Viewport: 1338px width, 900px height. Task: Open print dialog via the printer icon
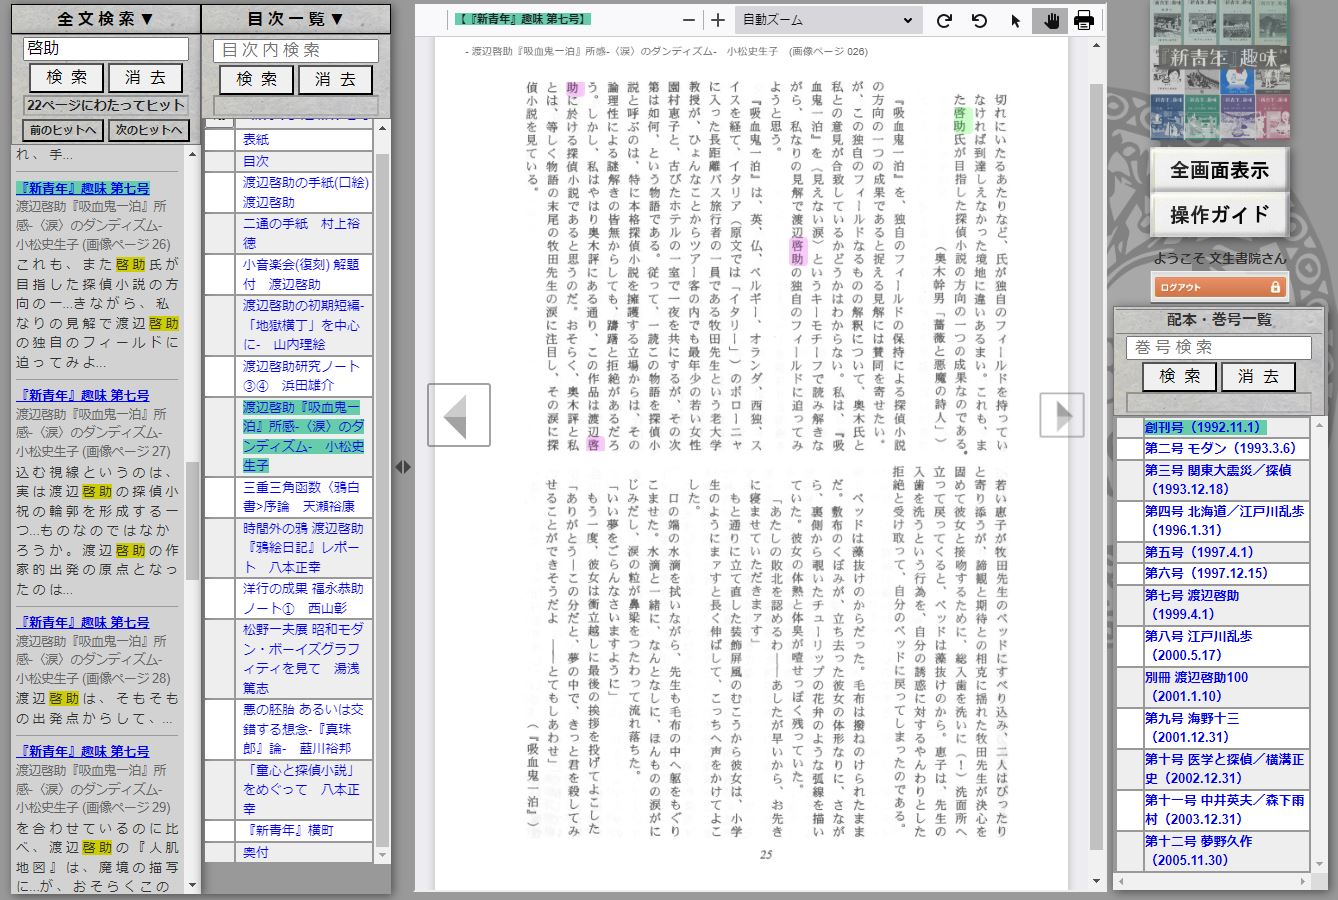coord(1083,19)
